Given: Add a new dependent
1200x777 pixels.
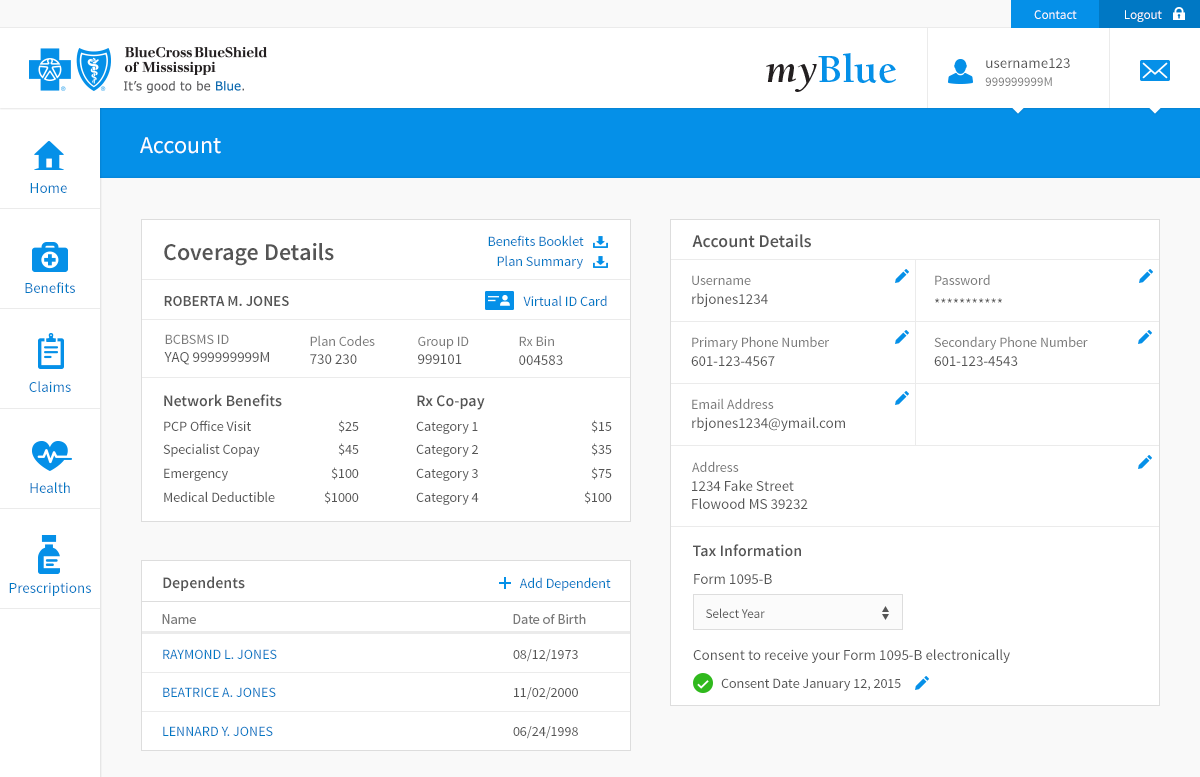Looking at the screenshot, I should [x=554, y=583].
